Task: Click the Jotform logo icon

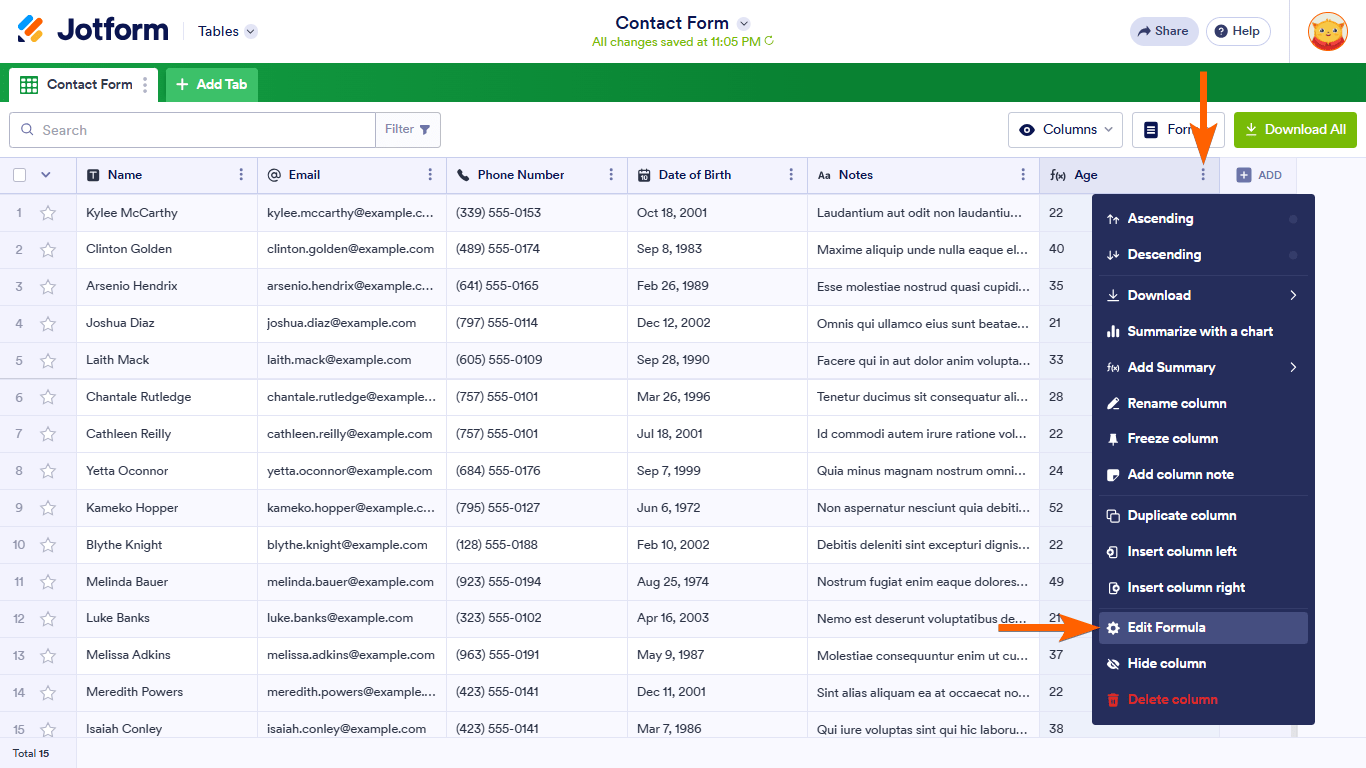Action: pos(31,30)
